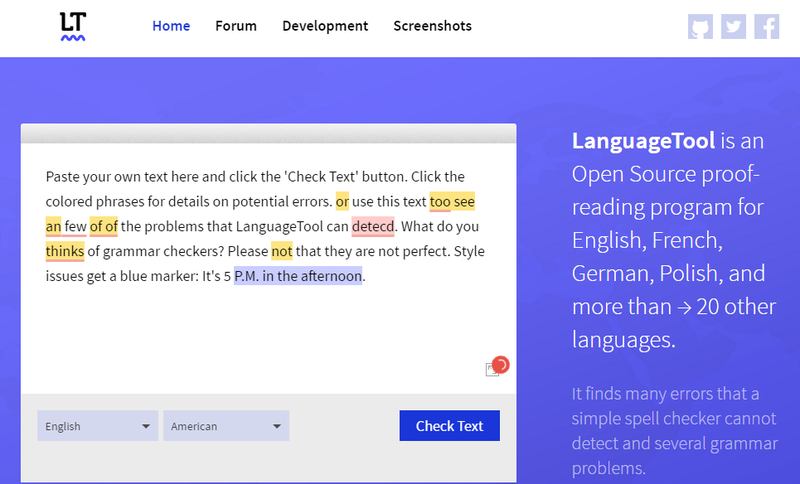Click the highlighted word 'thinks'

65,251
